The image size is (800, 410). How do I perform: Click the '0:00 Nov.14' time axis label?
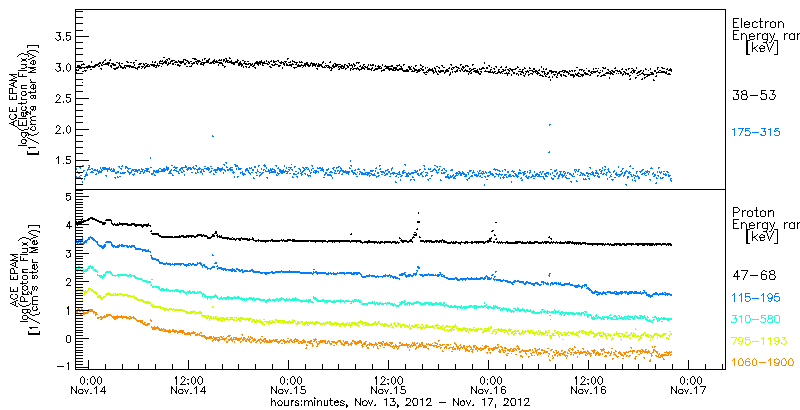89,385
